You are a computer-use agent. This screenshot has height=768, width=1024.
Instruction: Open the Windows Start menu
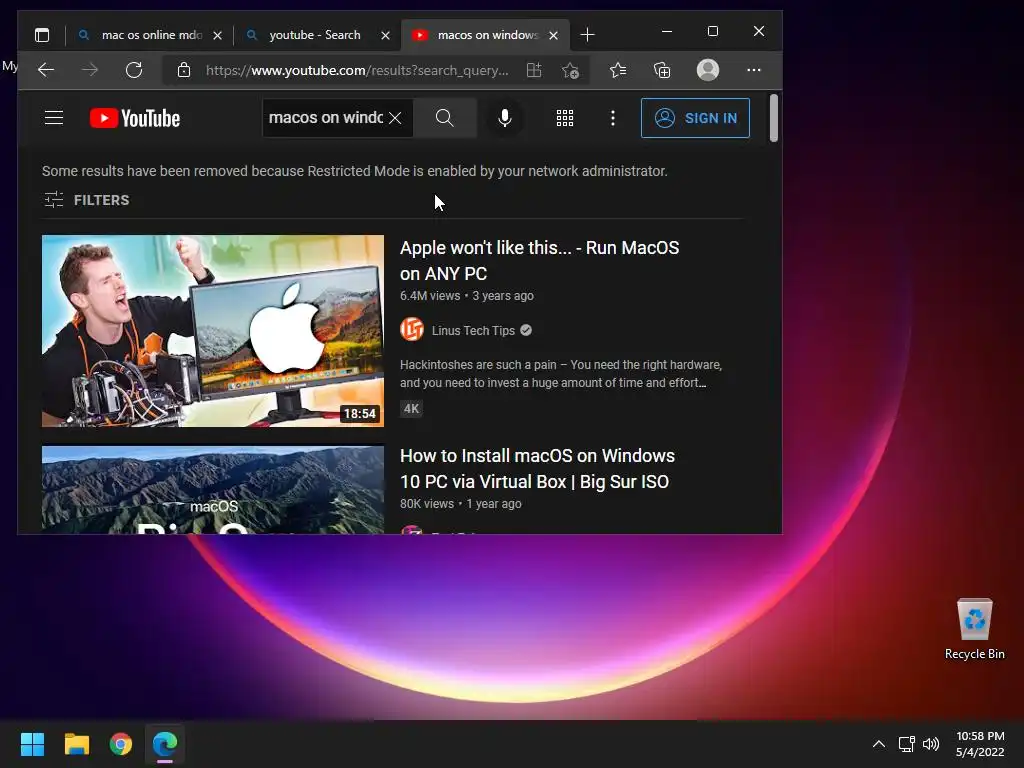tap(32, 744)
